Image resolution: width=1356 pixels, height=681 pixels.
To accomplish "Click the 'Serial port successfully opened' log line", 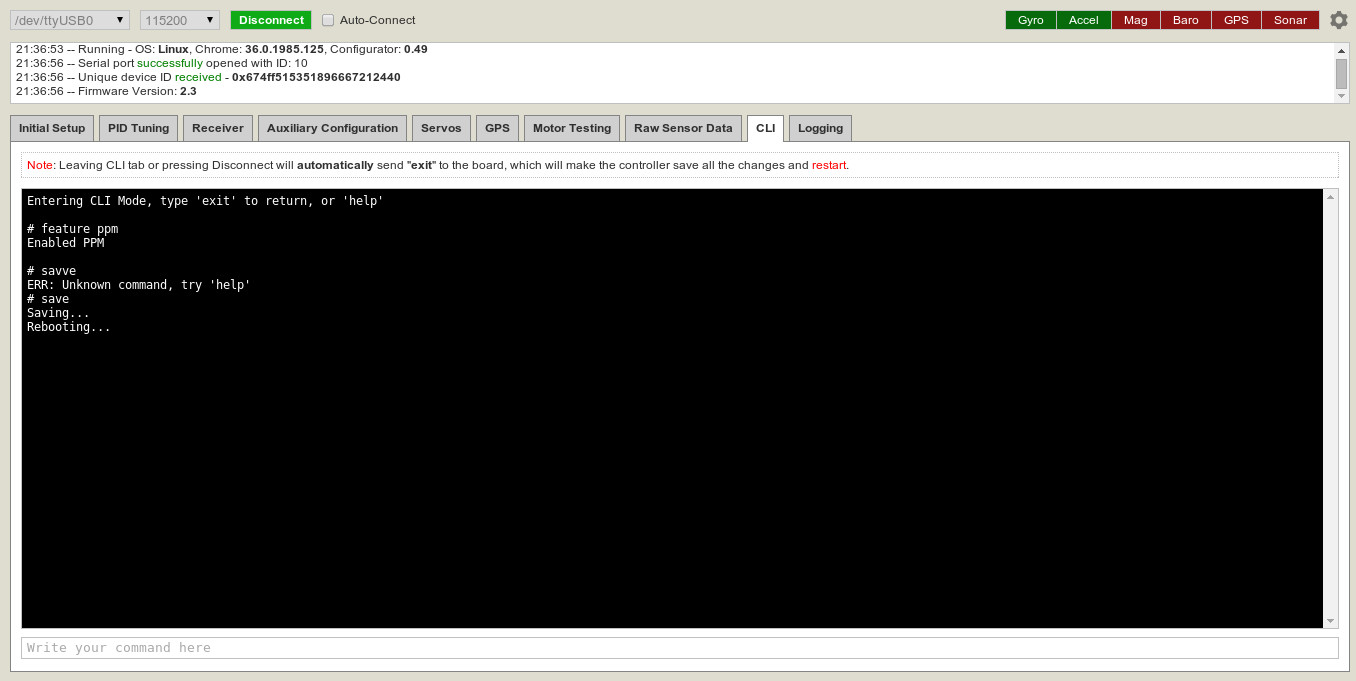I will point(161,63).
